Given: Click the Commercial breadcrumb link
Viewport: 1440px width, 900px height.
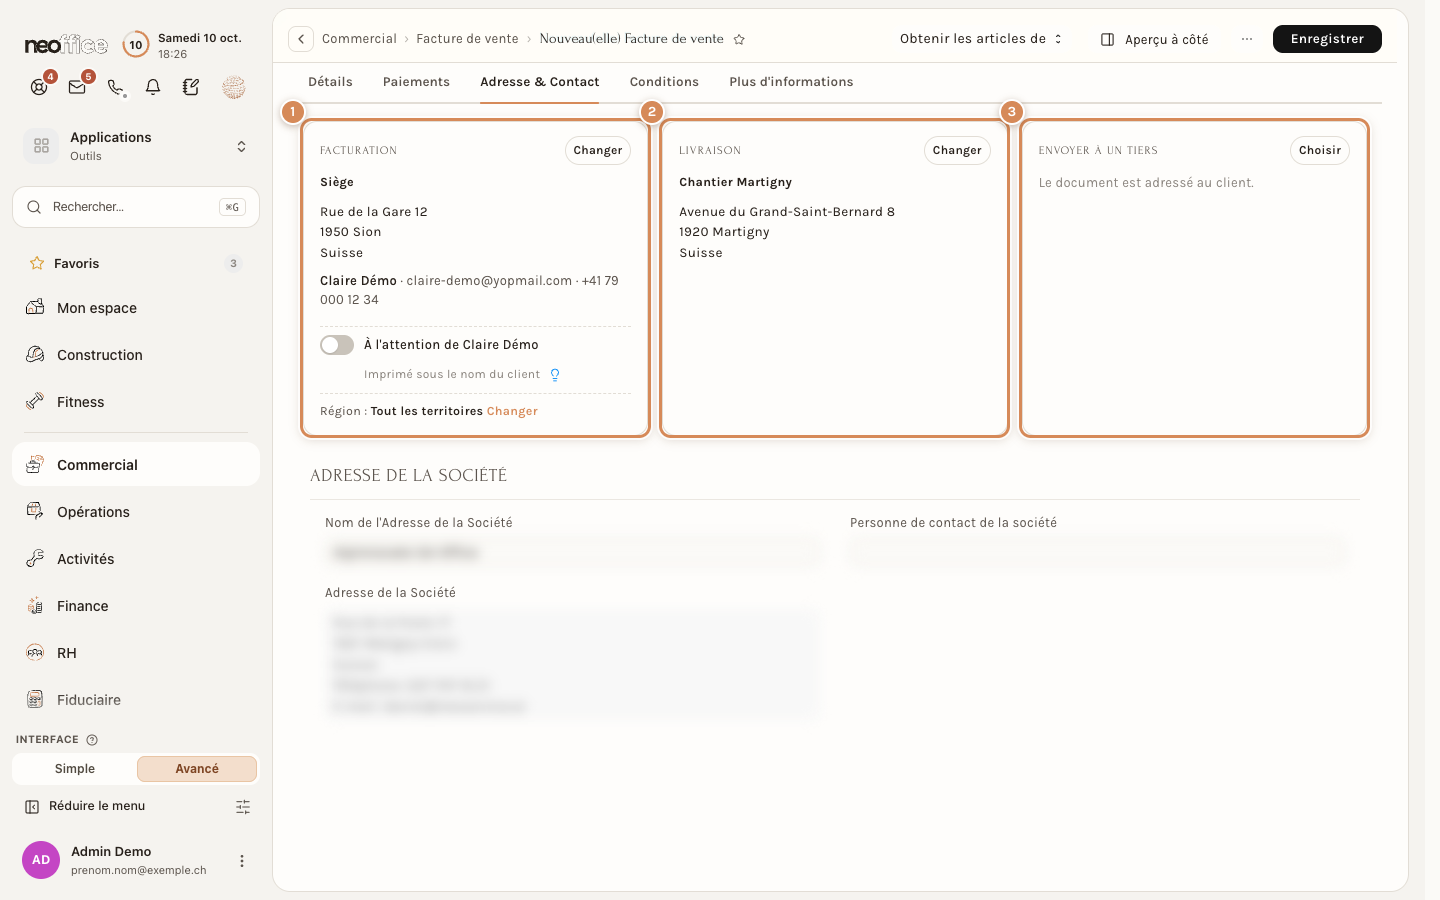Looking at the screenshot, I should tap(359, 39).
